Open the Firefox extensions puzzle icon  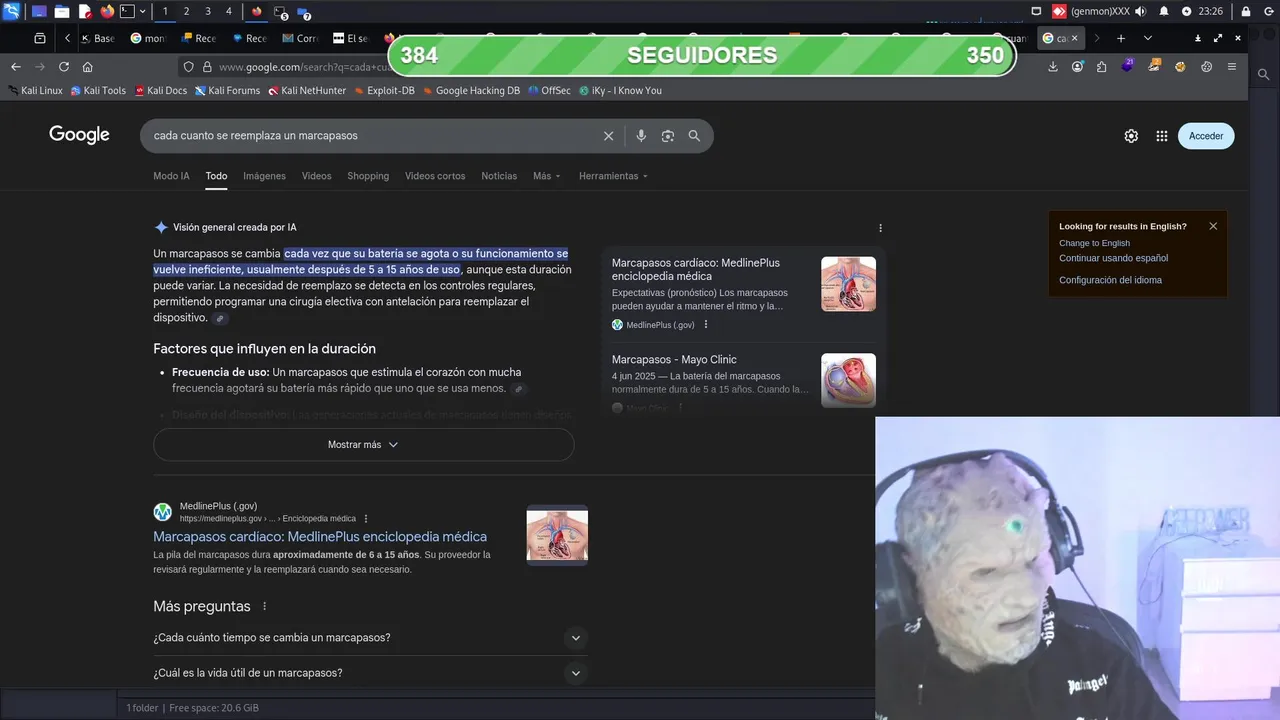tap(1102, 67)
